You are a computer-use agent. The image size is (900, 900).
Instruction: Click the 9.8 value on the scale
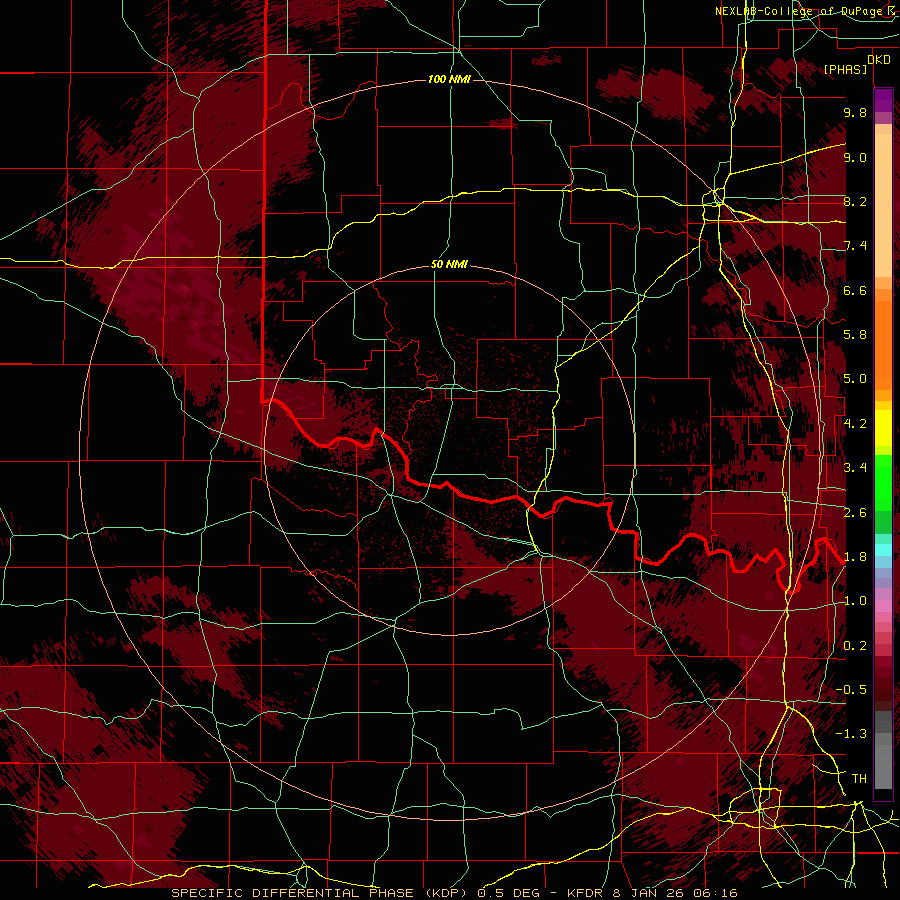[x=855, y=112]
